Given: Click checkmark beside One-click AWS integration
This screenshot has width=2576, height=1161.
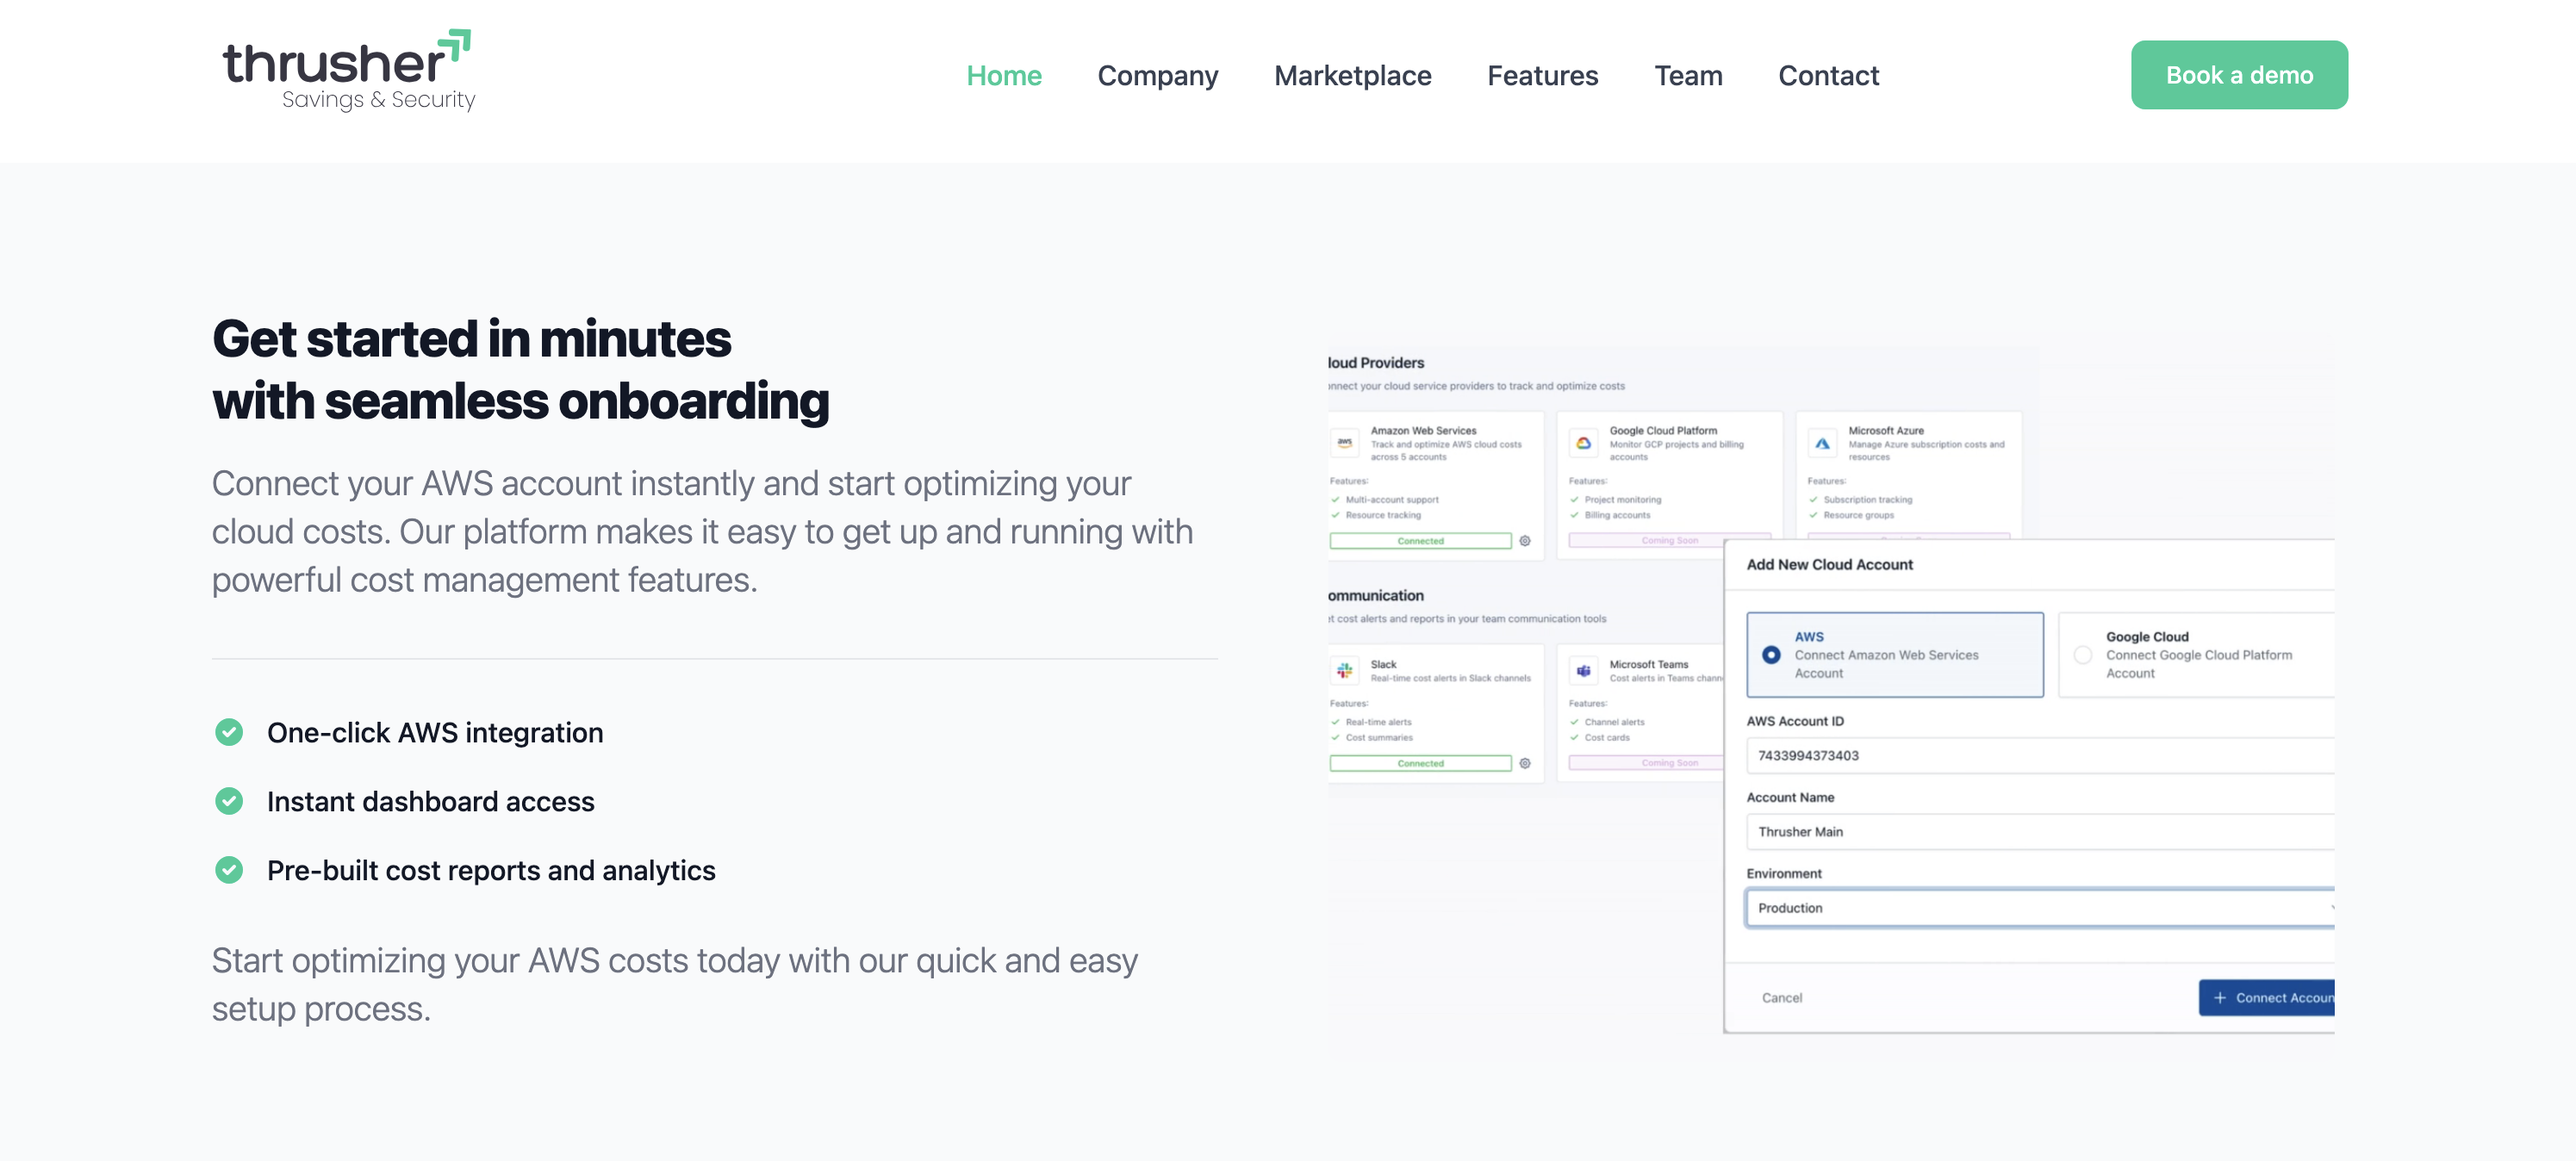Looking at the screenshot, I should (x=229, y=732).
